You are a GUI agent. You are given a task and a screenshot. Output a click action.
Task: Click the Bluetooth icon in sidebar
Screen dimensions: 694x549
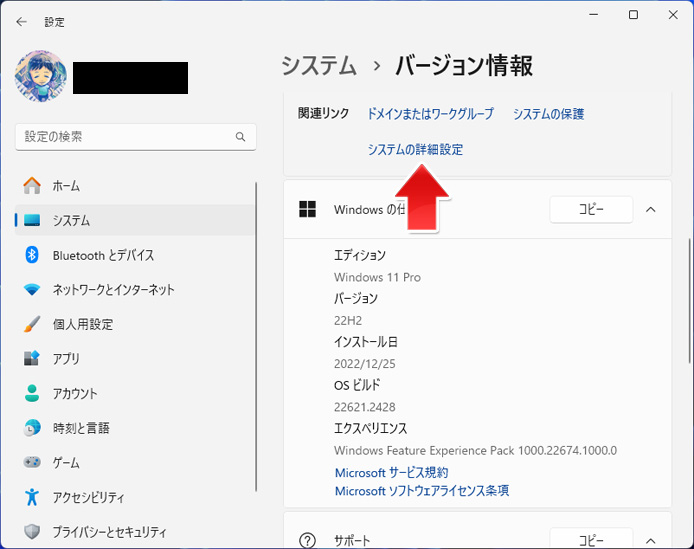click(x=32, y=255)
